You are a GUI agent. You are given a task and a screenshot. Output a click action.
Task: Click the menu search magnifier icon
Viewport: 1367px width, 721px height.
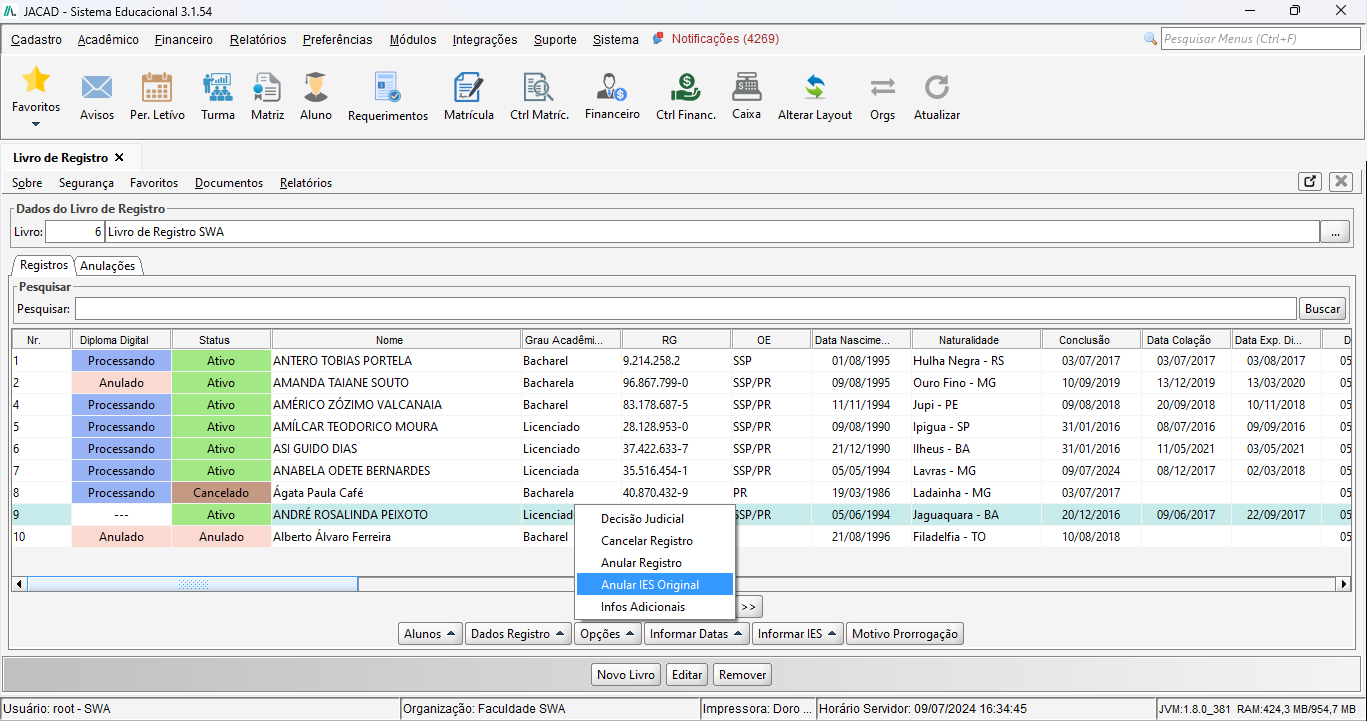point(1150,39)
